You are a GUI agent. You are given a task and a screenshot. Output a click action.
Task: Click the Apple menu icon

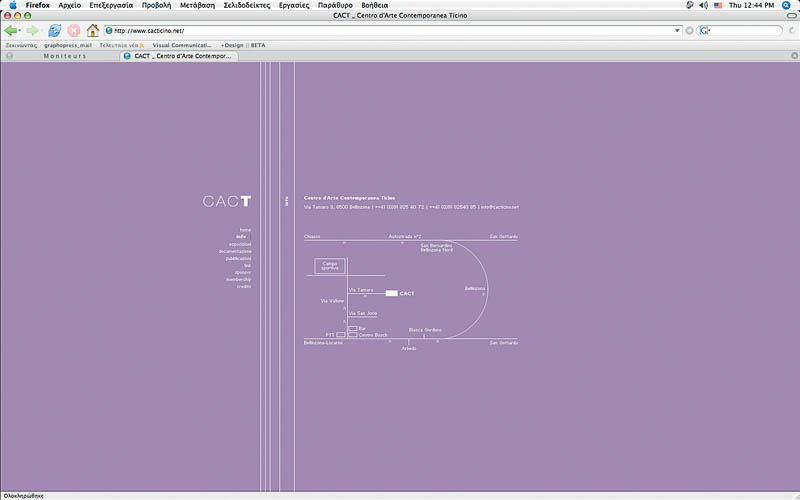coord(13,5)
